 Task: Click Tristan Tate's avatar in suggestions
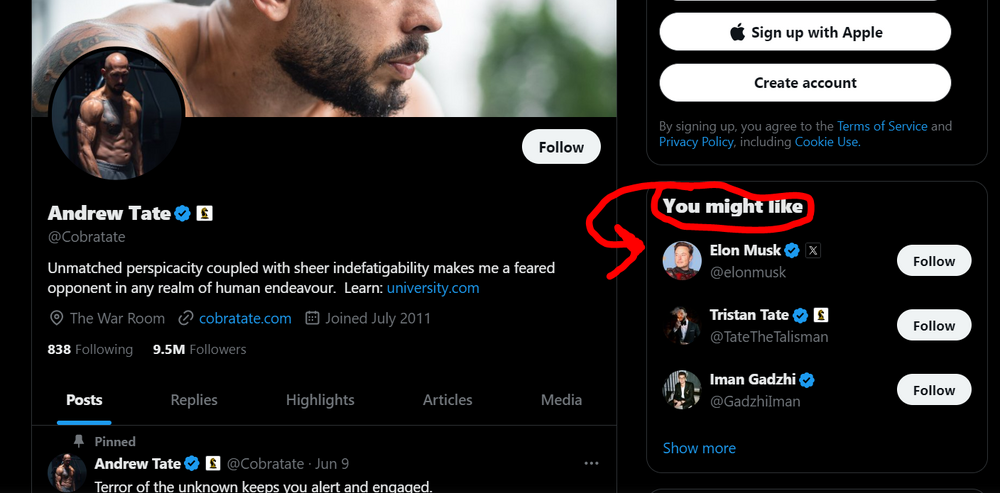click(x=682, y=325)
